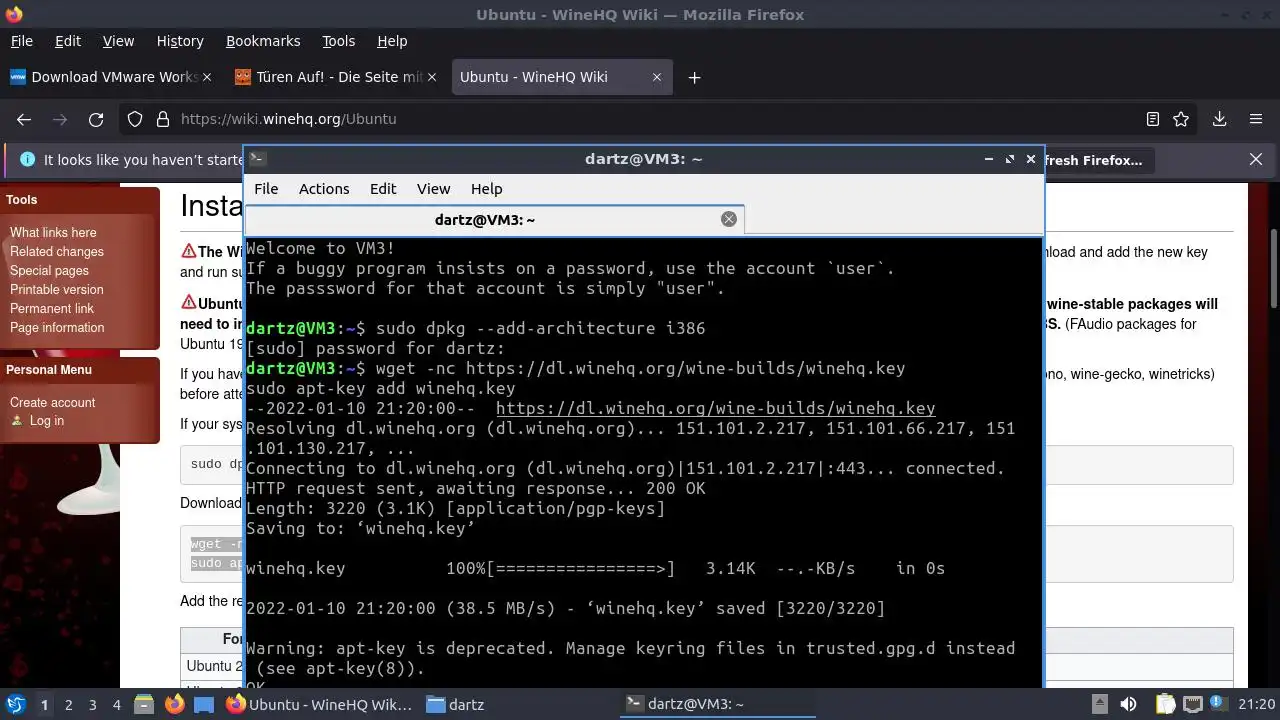
Task: Open Printable version link
Action: [x=57, y=289]
